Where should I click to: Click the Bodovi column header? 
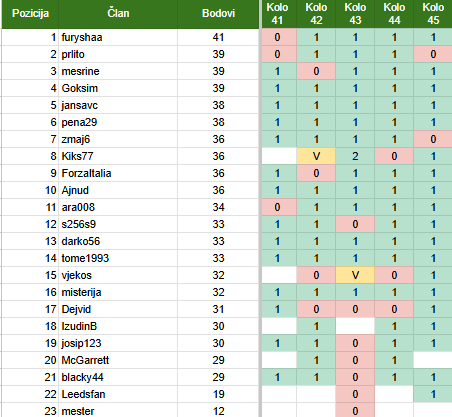pos(218,14)
